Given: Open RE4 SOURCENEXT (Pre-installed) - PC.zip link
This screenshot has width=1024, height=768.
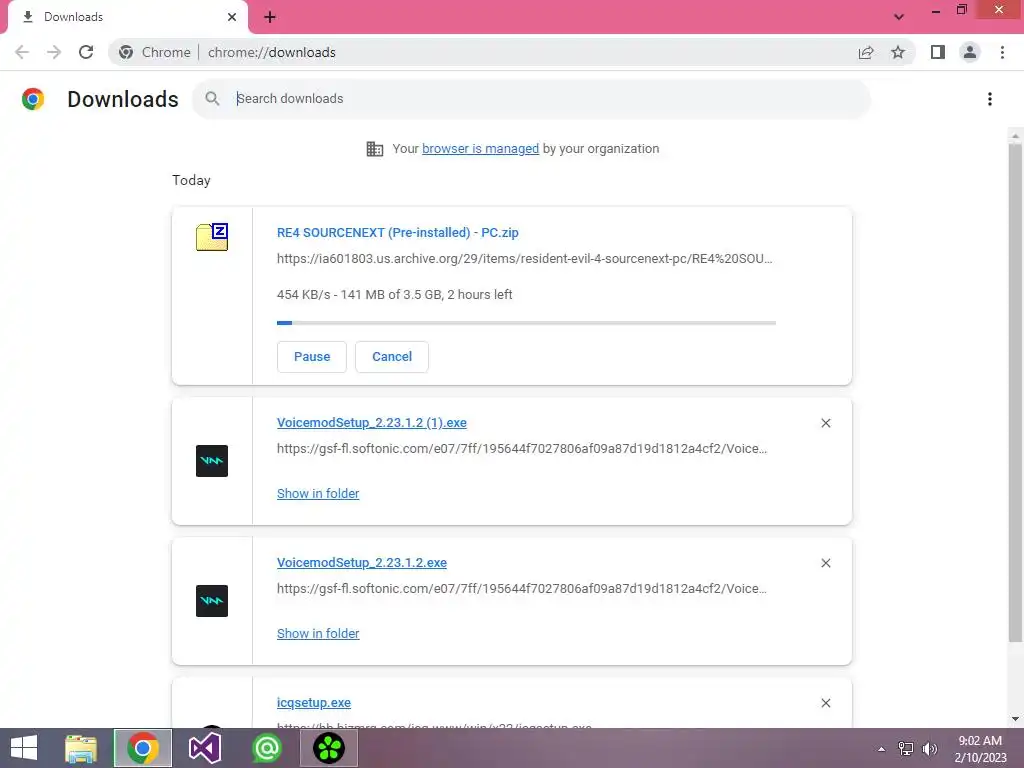Looking at the screenshot, I should pos(398,232).
